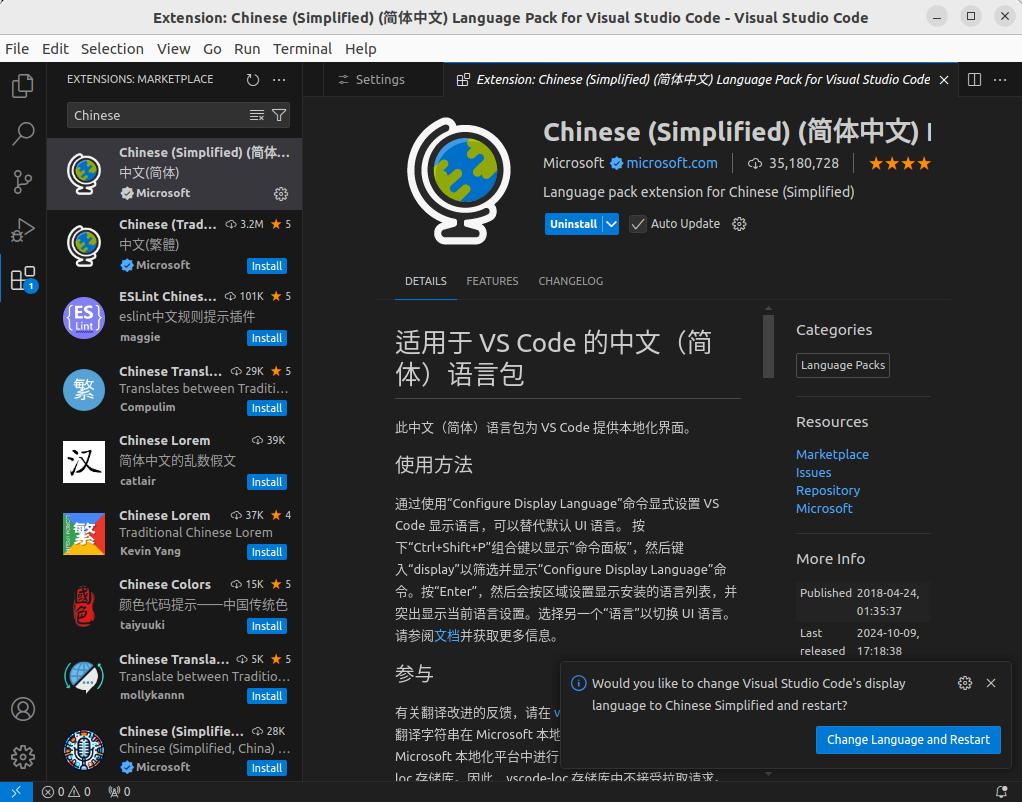The image size is (1022, 802).
Task: Open the Issues resource link
Action: (813, 472)
